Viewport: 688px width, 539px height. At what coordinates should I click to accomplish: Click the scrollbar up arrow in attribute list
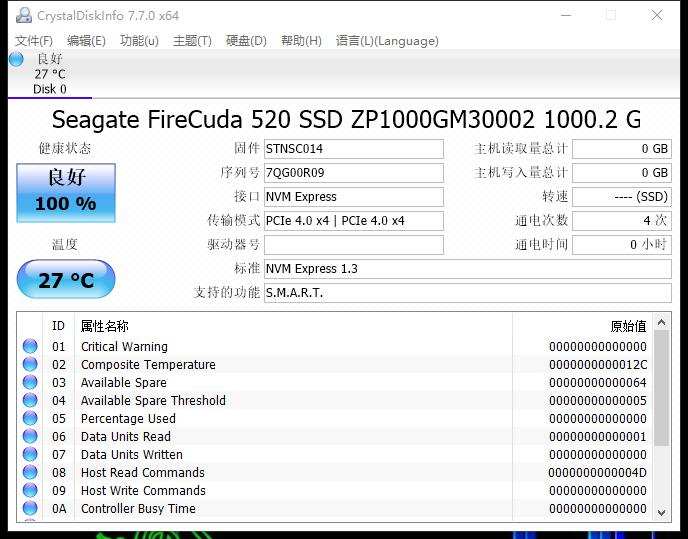661,323
